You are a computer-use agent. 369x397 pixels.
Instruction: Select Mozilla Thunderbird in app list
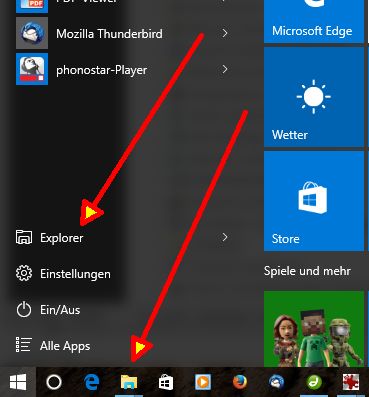tap(109, 34)
